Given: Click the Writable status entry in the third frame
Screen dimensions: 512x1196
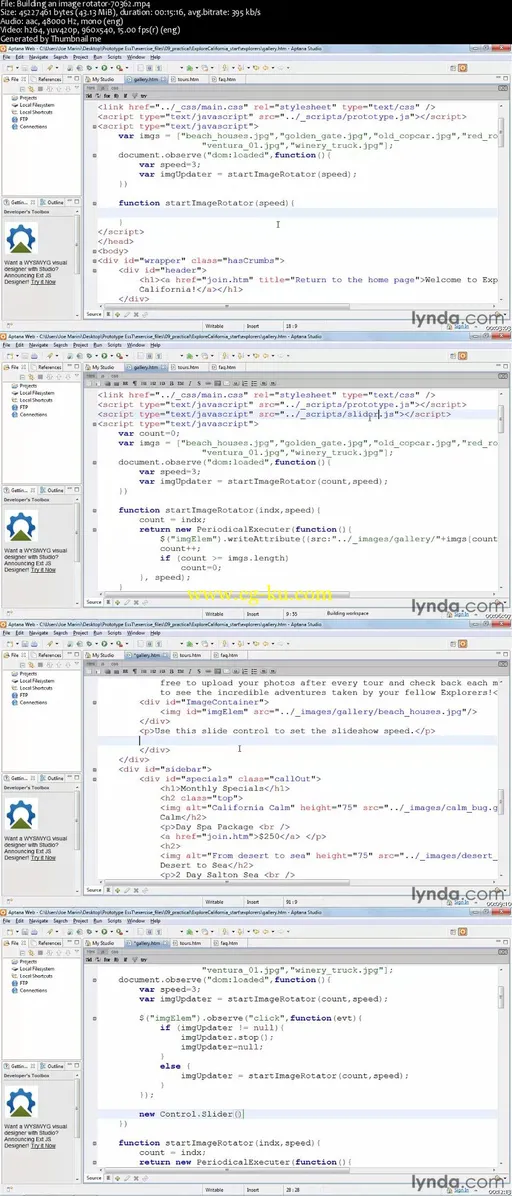Looking at the screenshot, I should point(214,901).
